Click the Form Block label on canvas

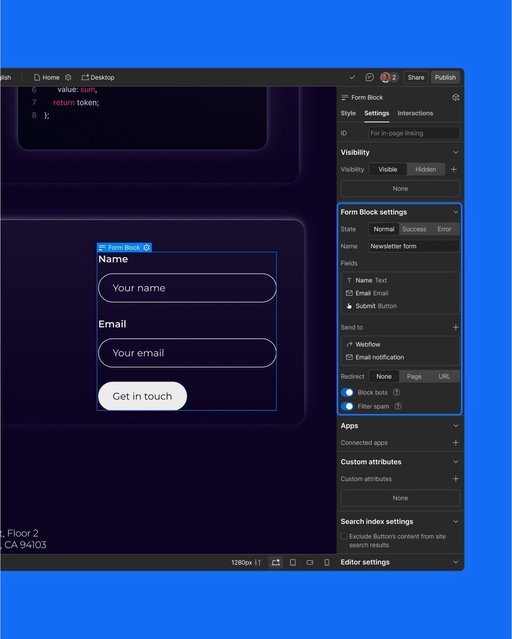[x=124, y=247]
